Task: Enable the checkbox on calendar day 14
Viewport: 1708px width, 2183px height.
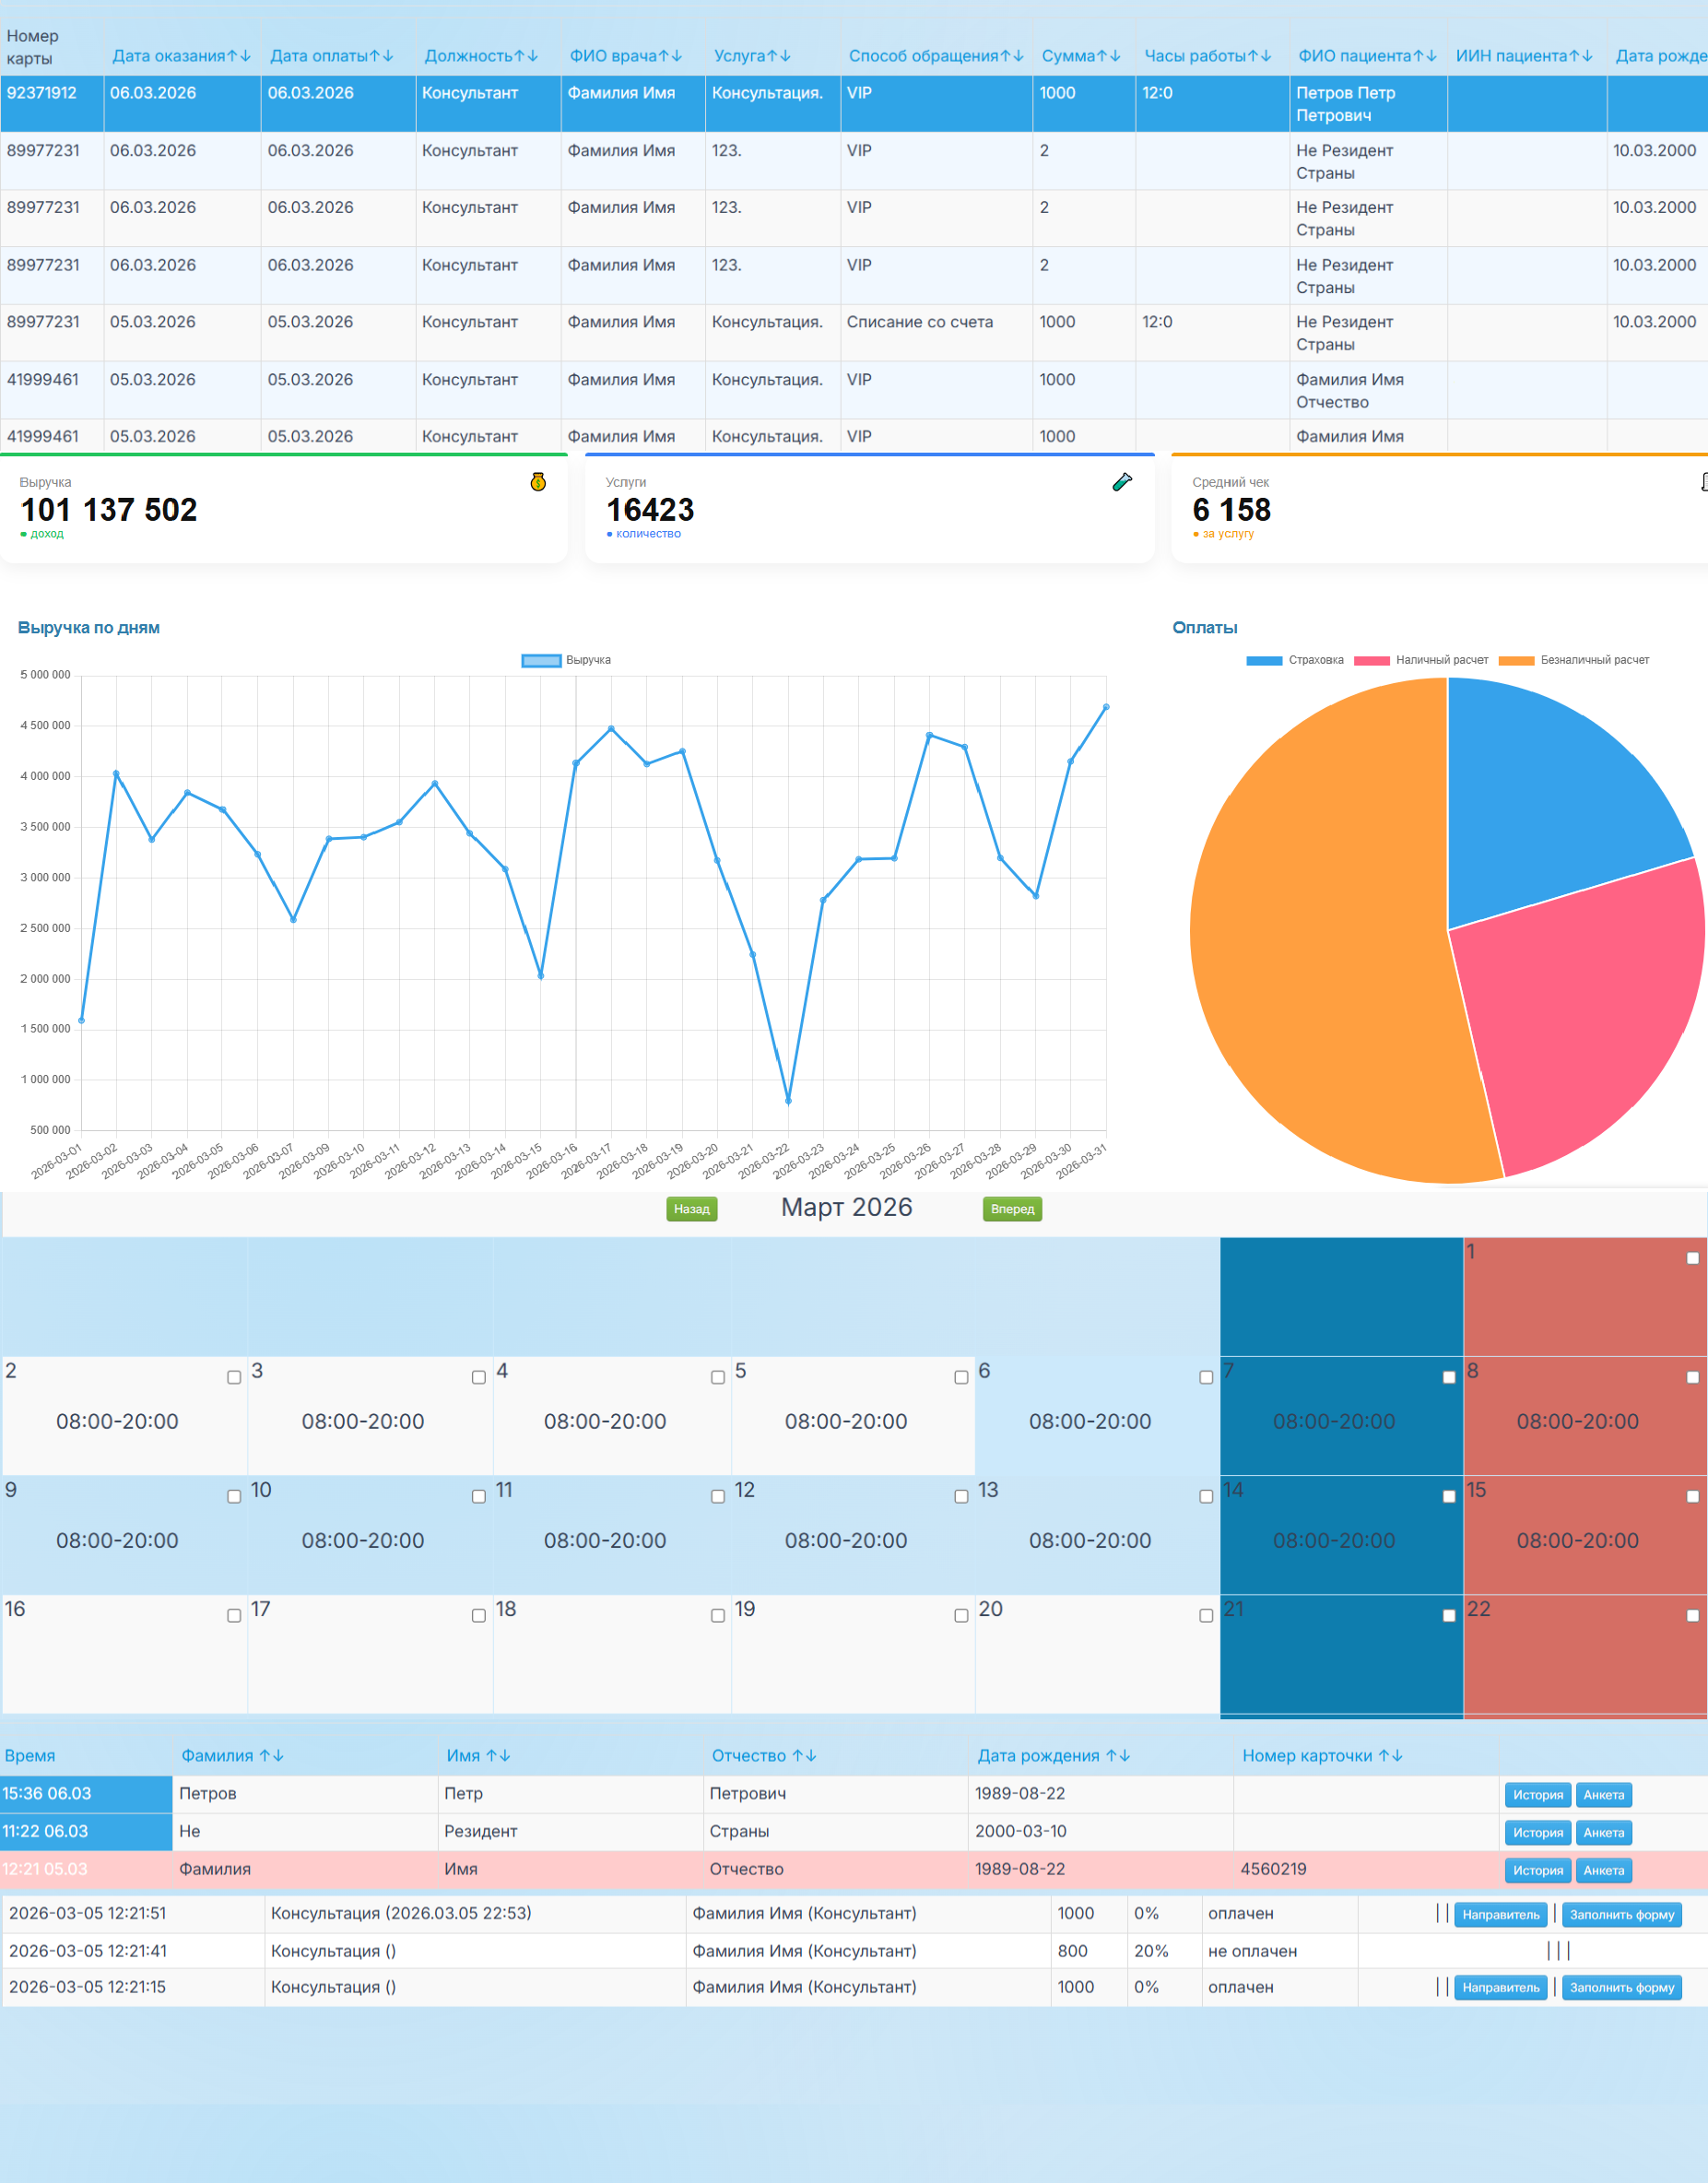Action: coord(1449,1496)
